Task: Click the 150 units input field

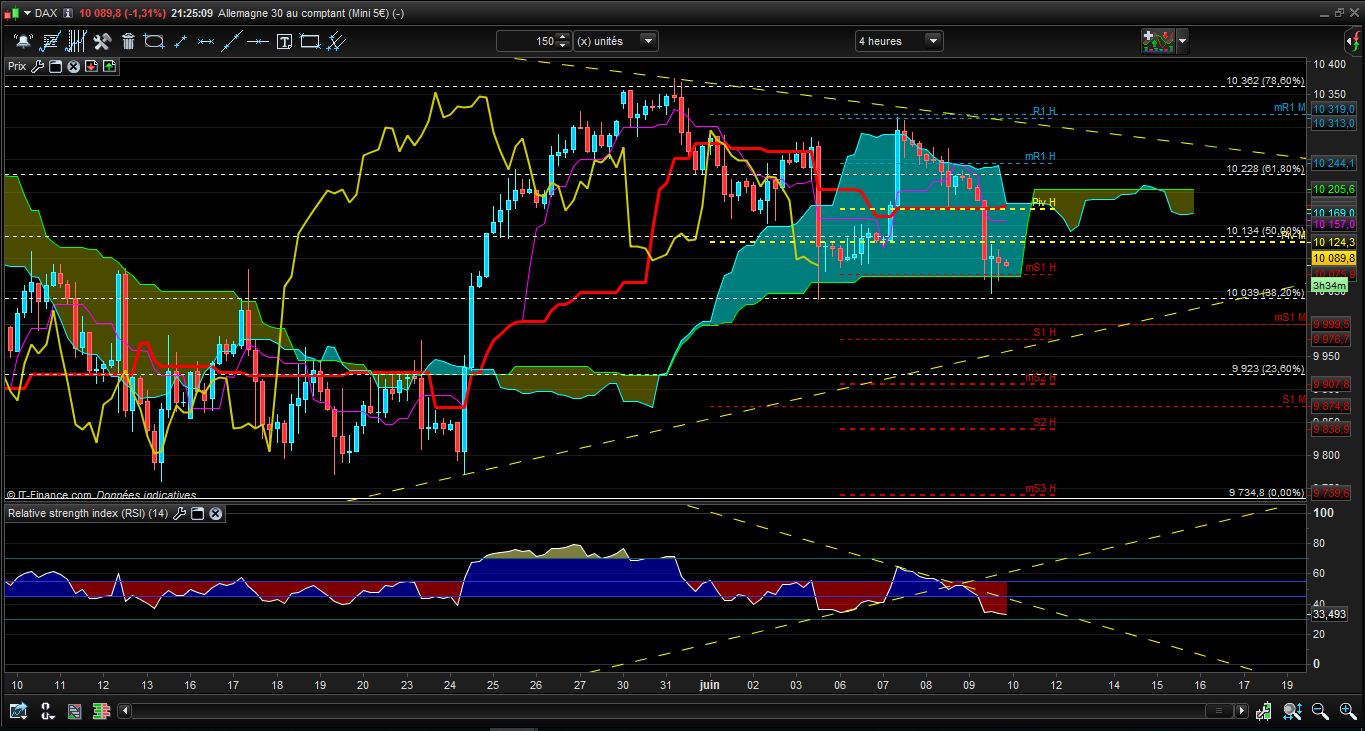Action: tap(527, 41)
